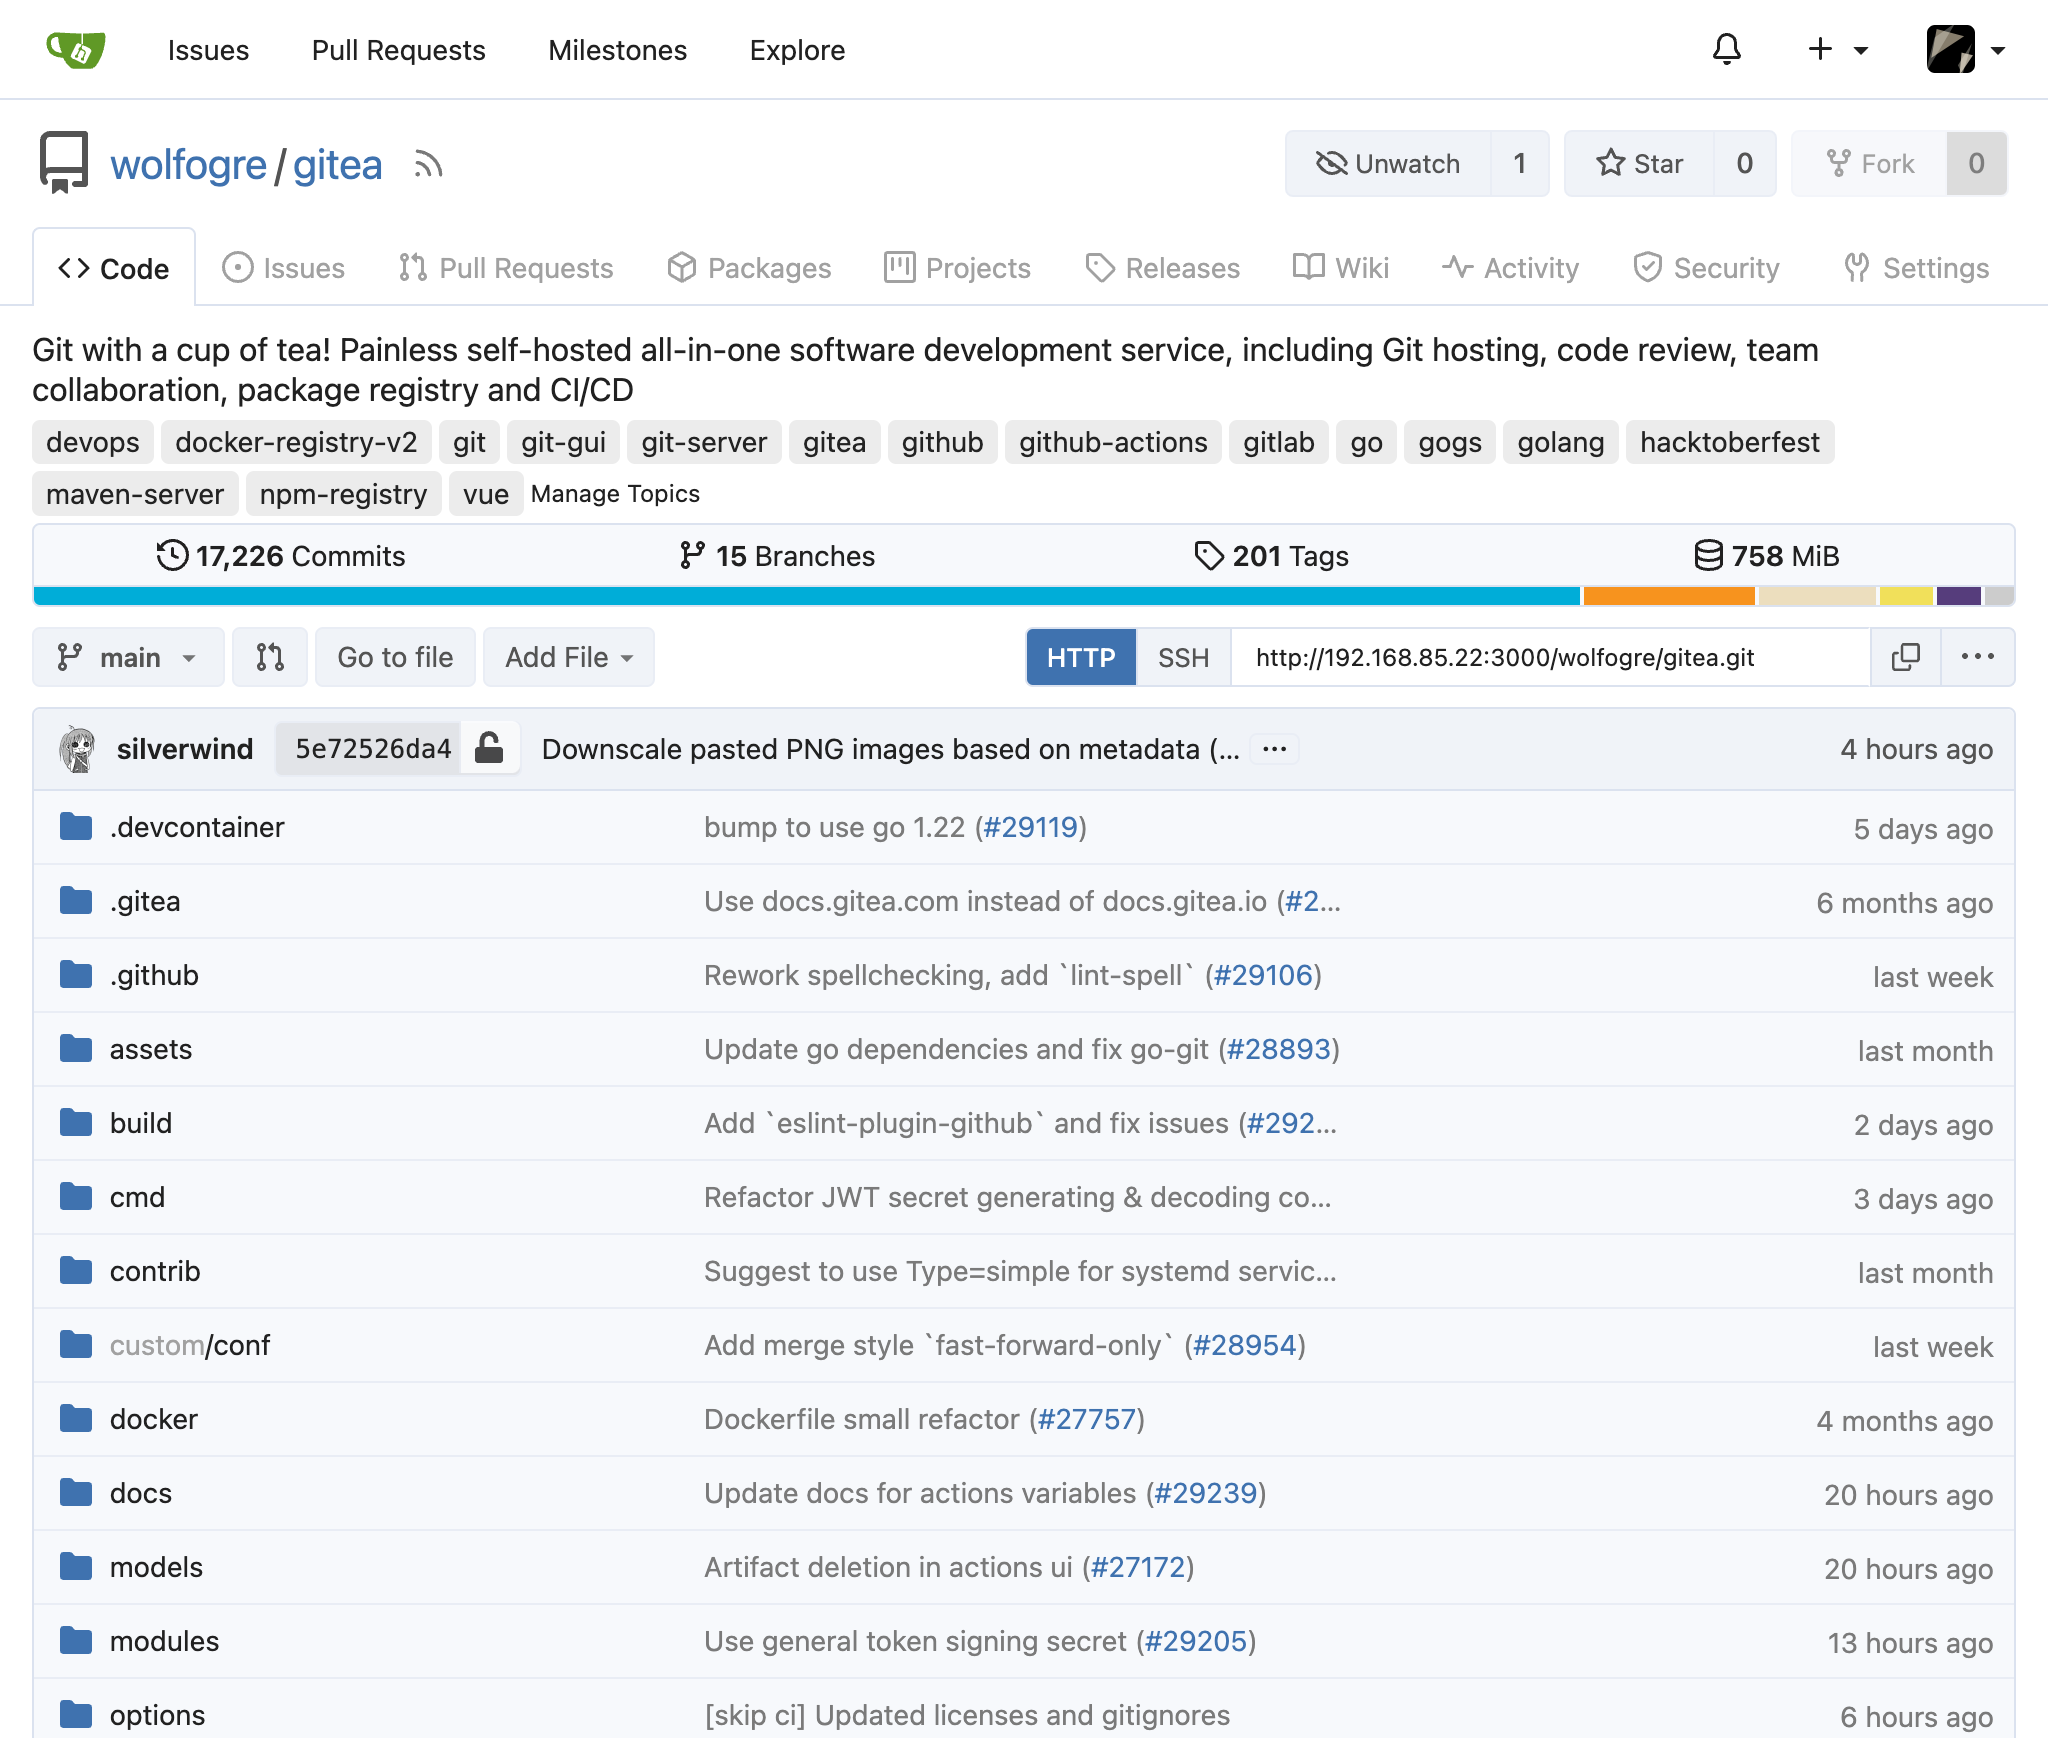Open the Activity tab
Image resolution: width=2048 pixels, height=1738 pixels.
pyautogui.click(x=1510, y=268)
